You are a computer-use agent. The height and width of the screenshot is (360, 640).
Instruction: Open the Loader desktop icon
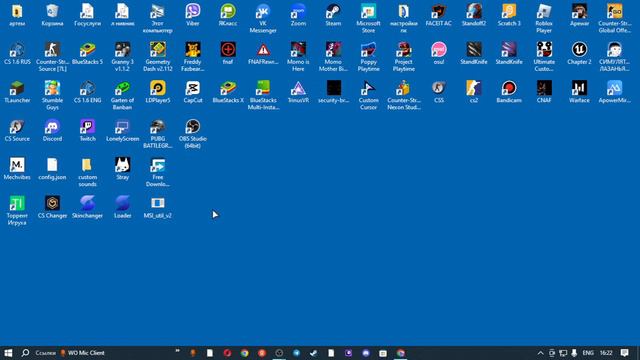click(122, 207)
